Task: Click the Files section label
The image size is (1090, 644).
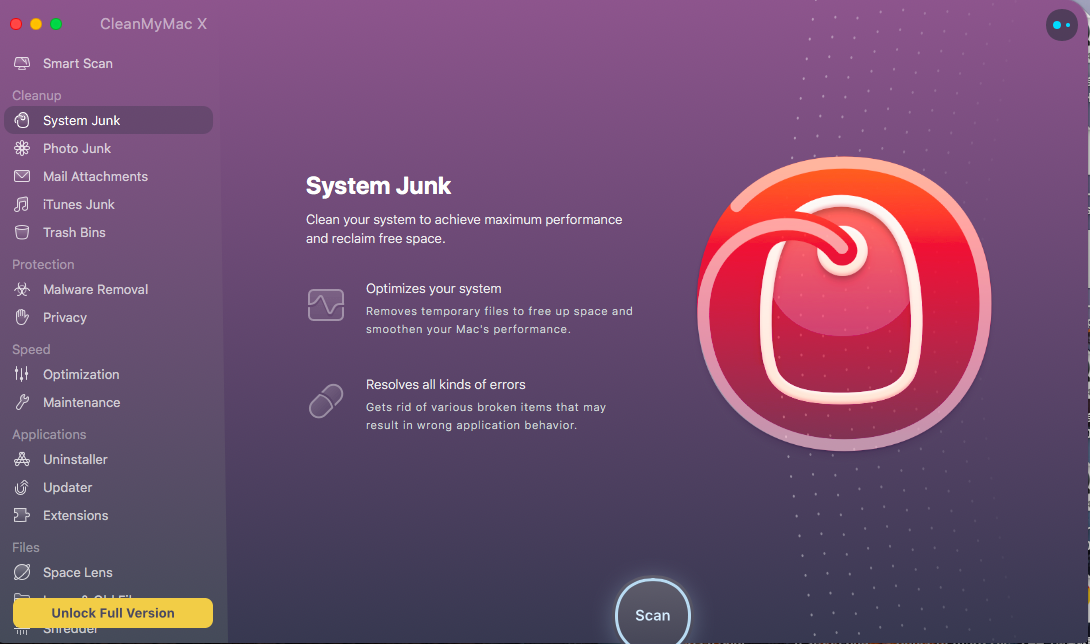Action: click(x=26, y=547)
